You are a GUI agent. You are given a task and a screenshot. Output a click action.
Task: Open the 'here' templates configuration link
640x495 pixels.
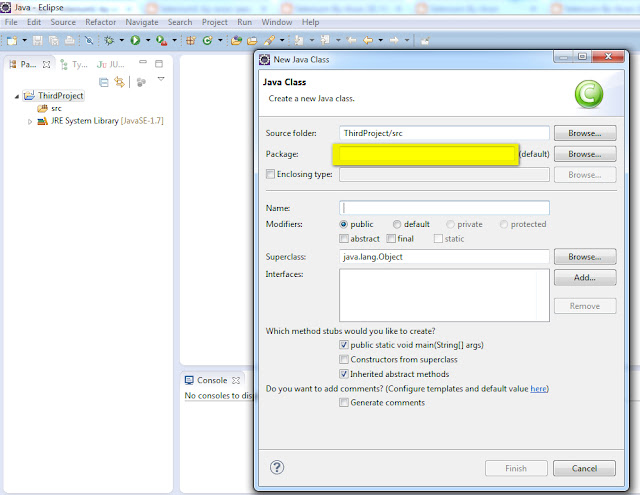tap(538, 389)
